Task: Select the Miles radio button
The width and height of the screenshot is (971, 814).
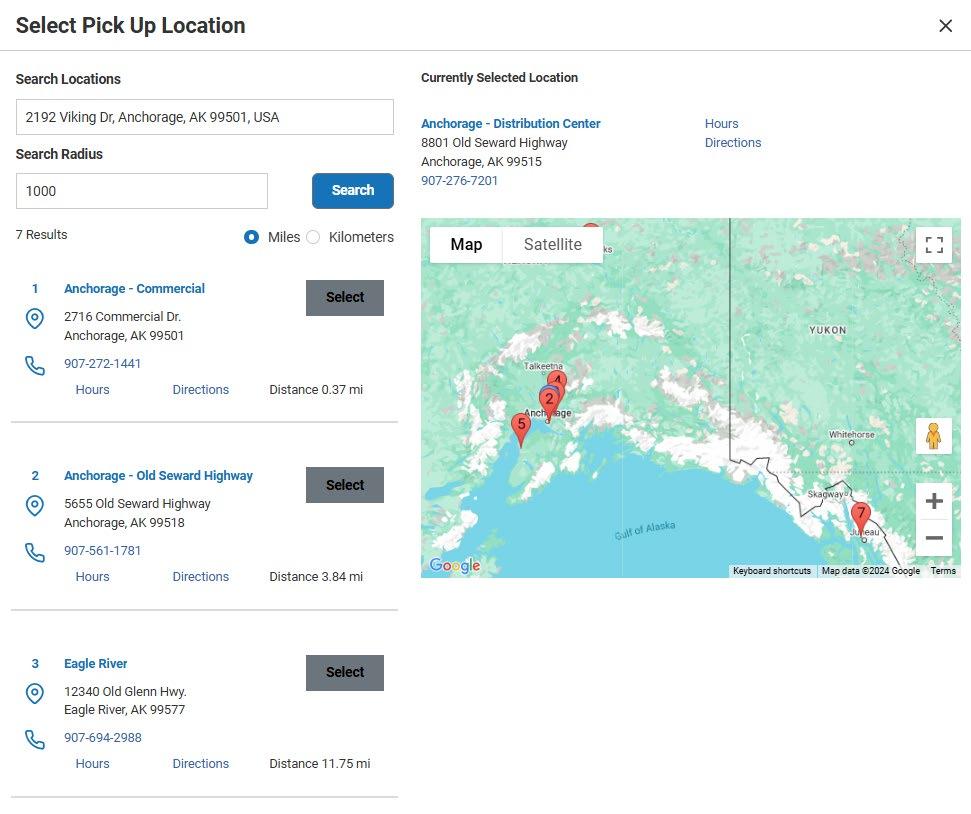Action: tap(251, 237)
